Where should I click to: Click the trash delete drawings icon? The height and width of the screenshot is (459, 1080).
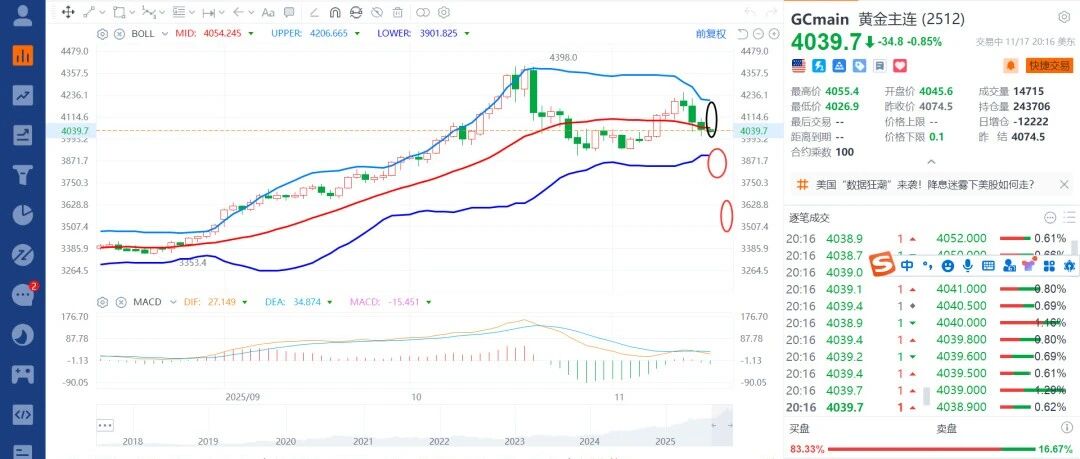pyautogui.click(x=397, y=12)
